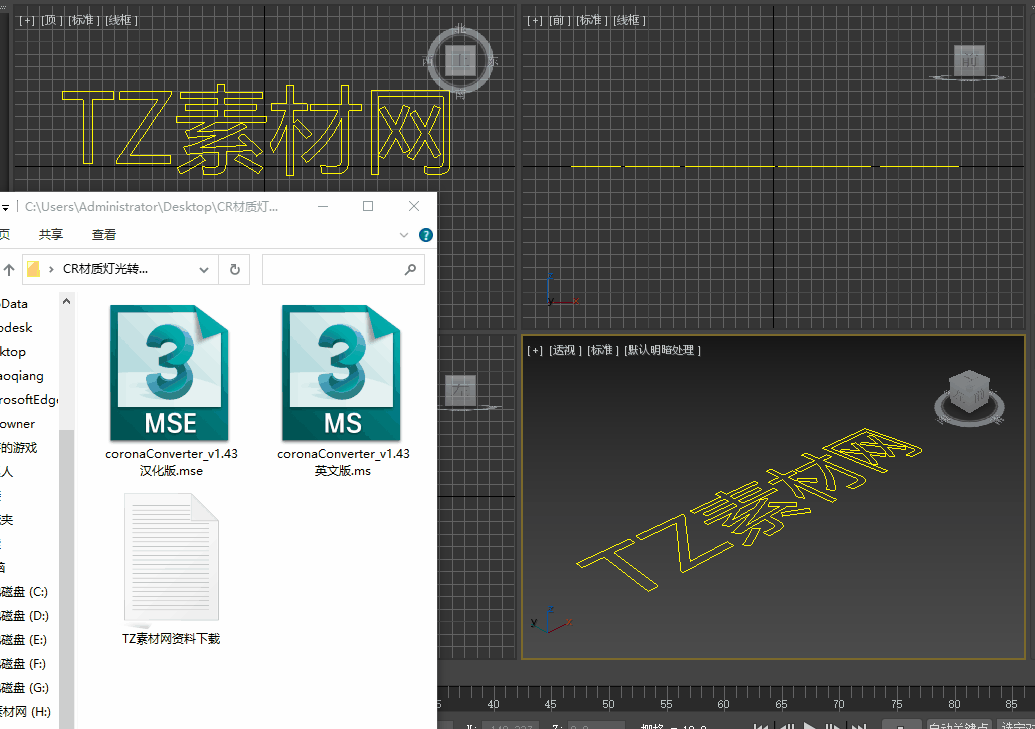Open Explorer help via question mark icon
1035x729 pixels.
[x=426, y=235]
